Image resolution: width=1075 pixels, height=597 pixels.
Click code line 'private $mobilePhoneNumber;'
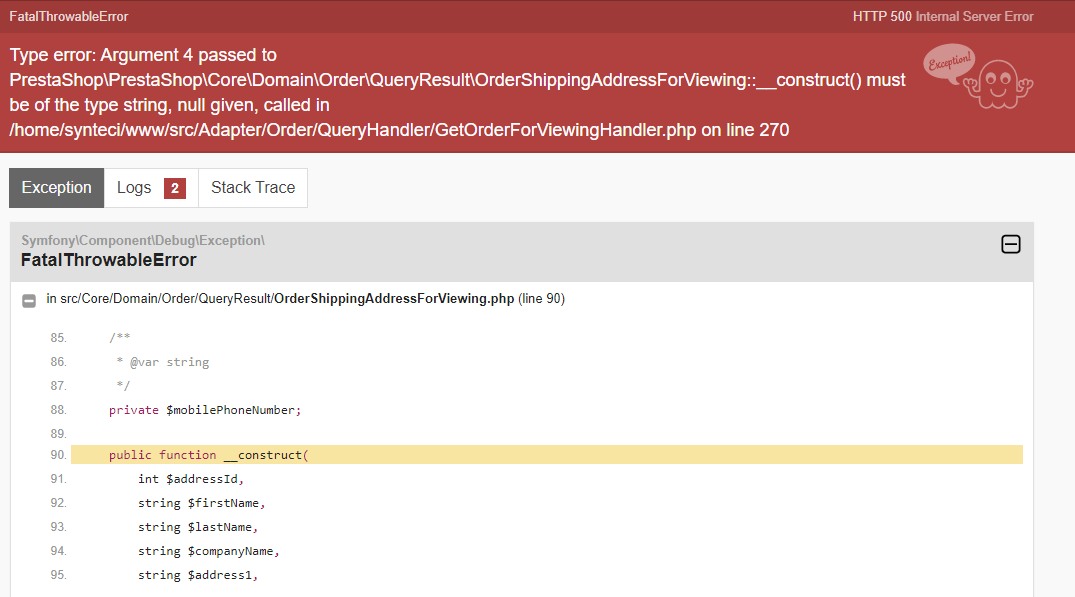tap(204, 410)
